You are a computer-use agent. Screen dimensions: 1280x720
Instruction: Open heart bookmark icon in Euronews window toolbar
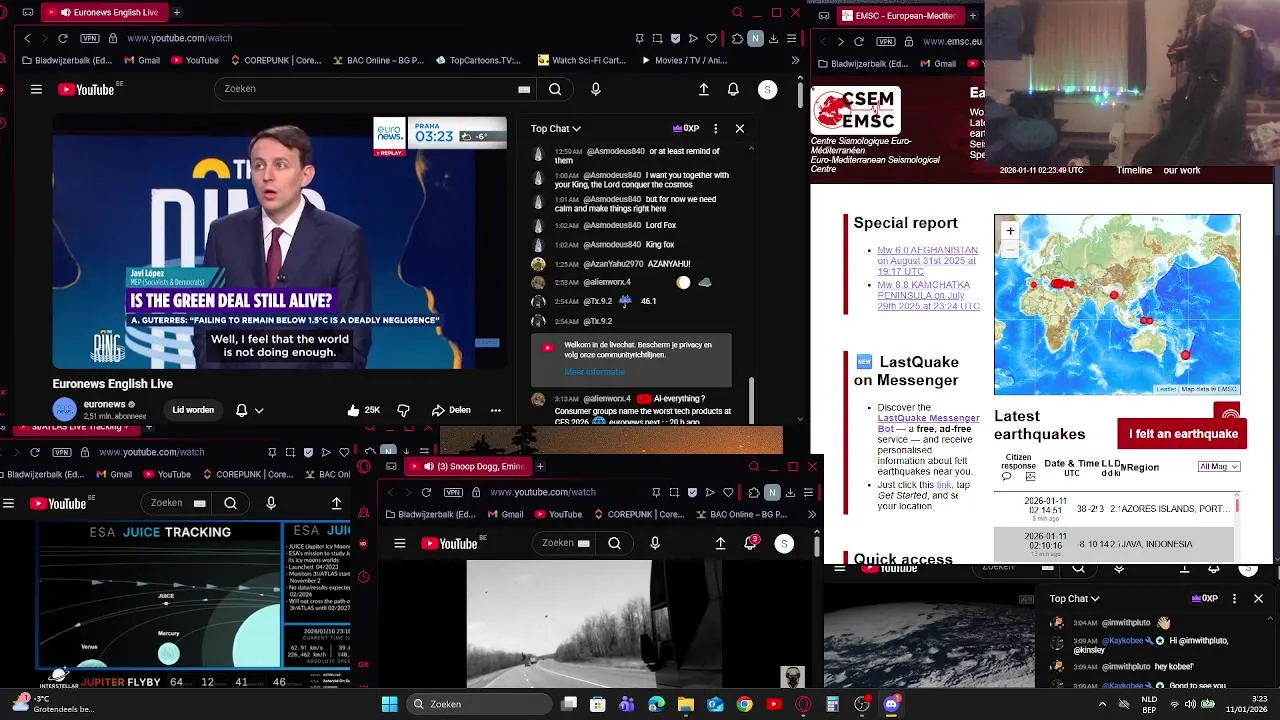[711, 38]
